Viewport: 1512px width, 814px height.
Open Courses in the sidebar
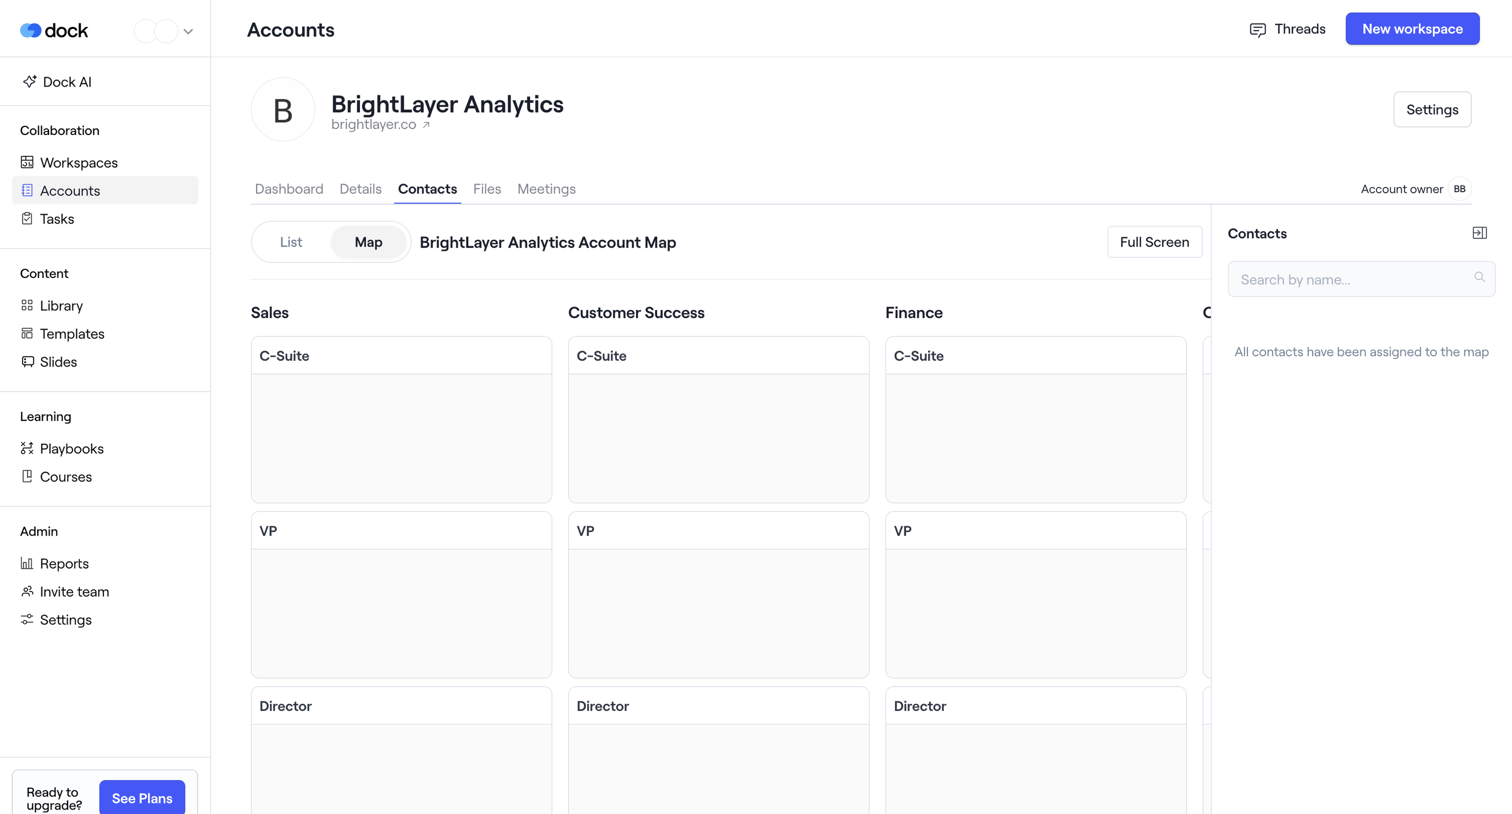(x=105, y=476)
